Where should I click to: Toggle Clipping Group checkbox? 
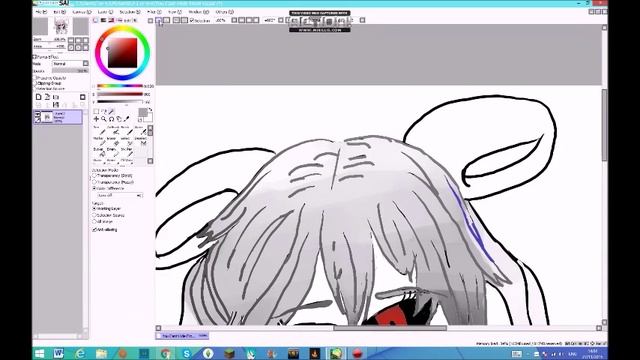[36, 83]
